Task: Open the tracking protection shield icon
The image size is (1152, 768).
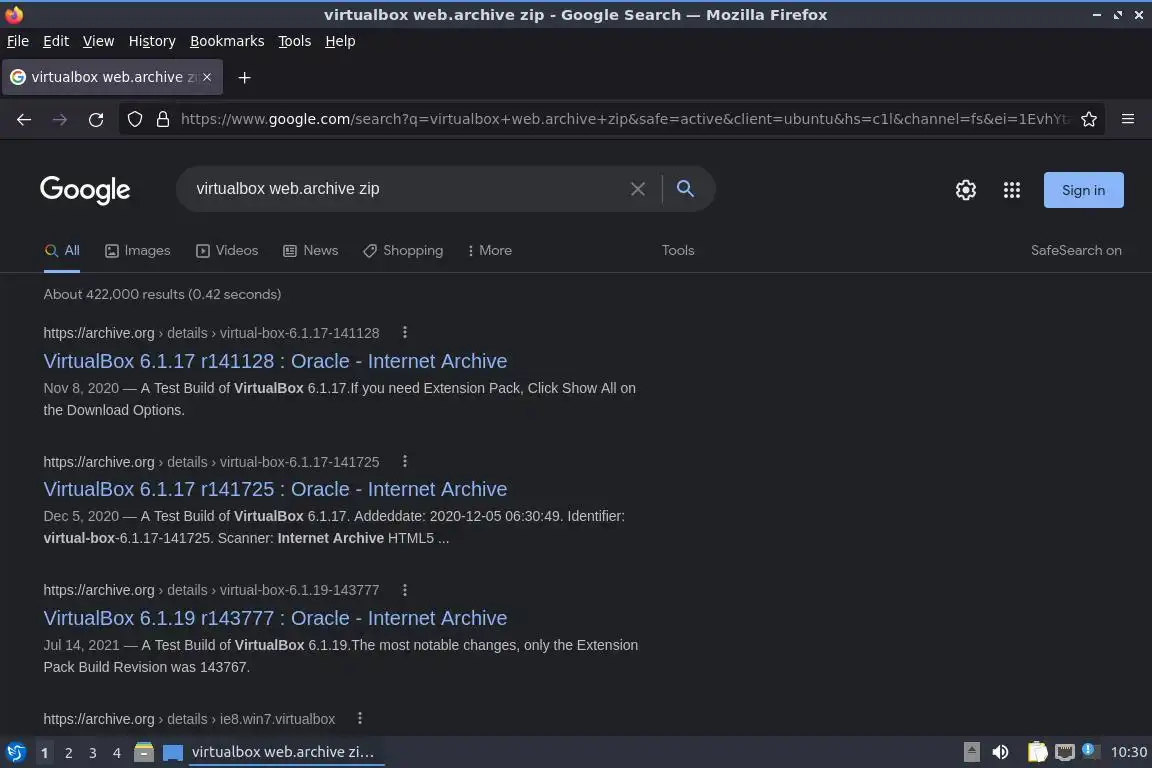Action: click(134, 119)
